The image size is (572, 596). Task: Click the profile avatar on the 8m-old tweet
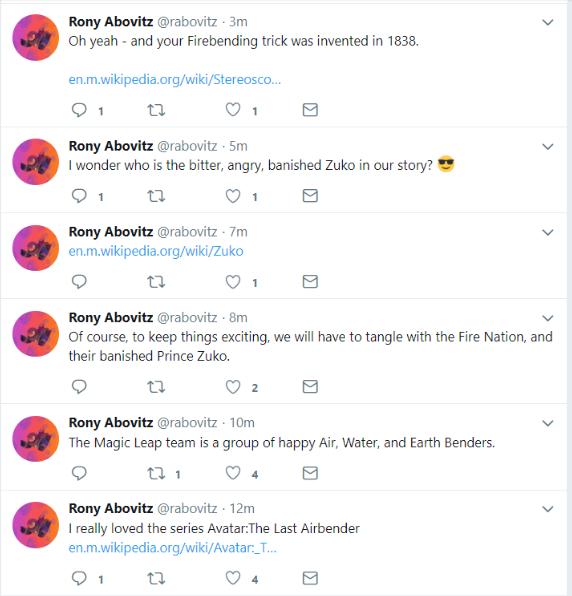pos(36,334)
